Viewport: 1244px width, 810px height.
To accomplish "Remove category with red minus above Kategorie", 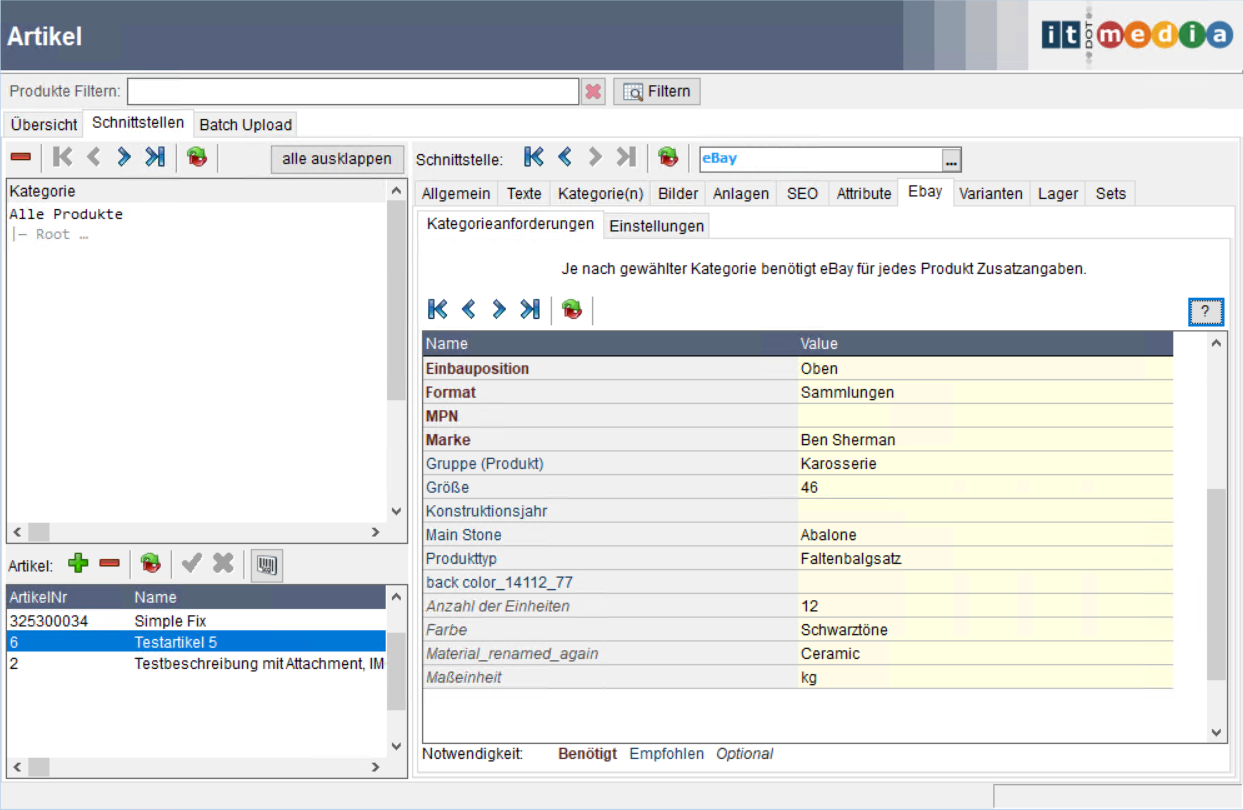I will pos(20,157).
